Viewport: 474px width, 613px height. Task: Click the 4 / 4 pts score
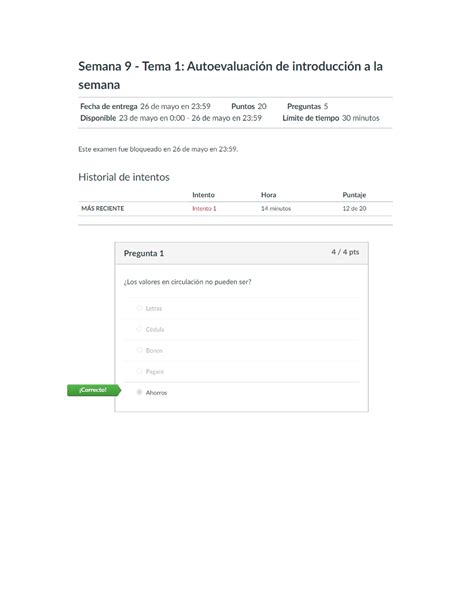coord(345,252)
